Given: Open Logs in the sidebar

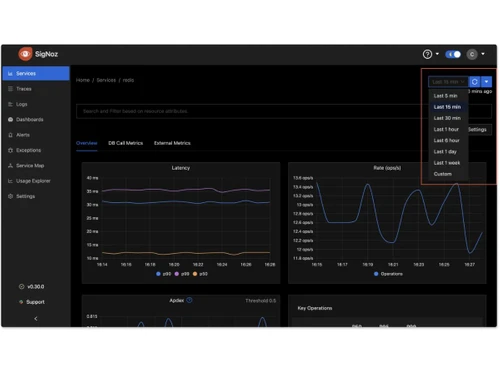Looking at the screenshot, I should tap(36, 104).
